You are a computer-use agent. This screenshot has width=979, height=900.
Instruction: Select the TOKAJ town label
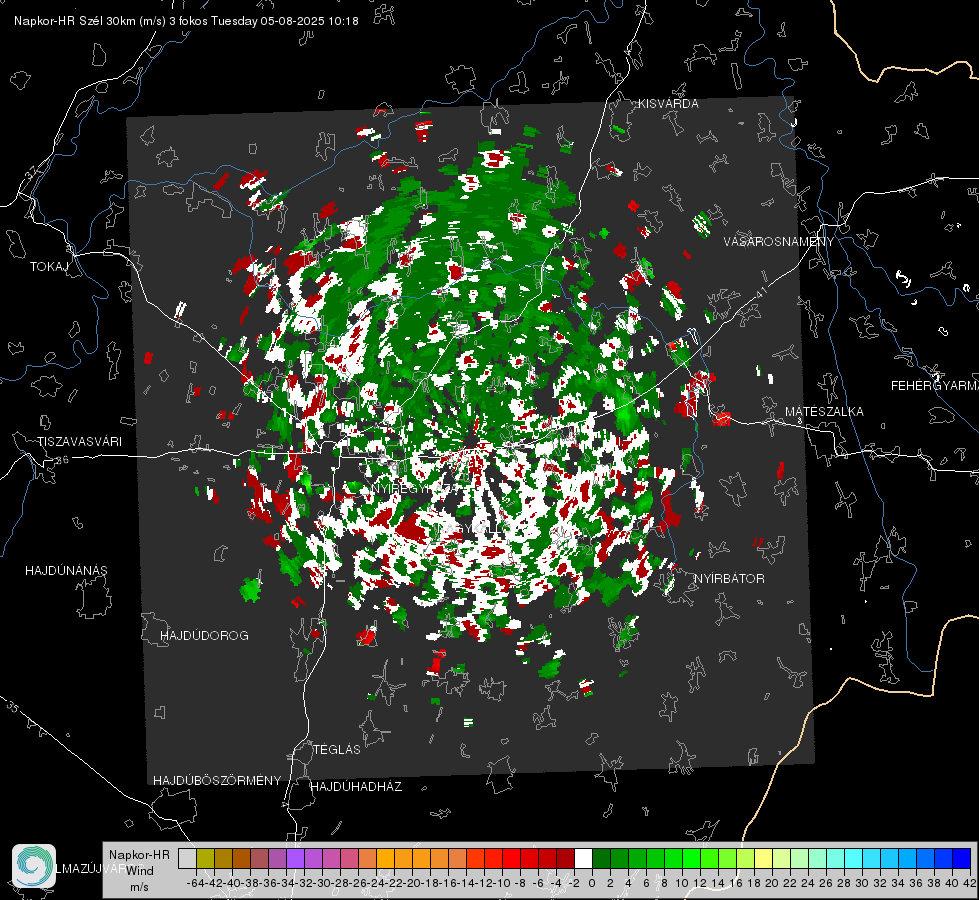[x=49, y=267]
